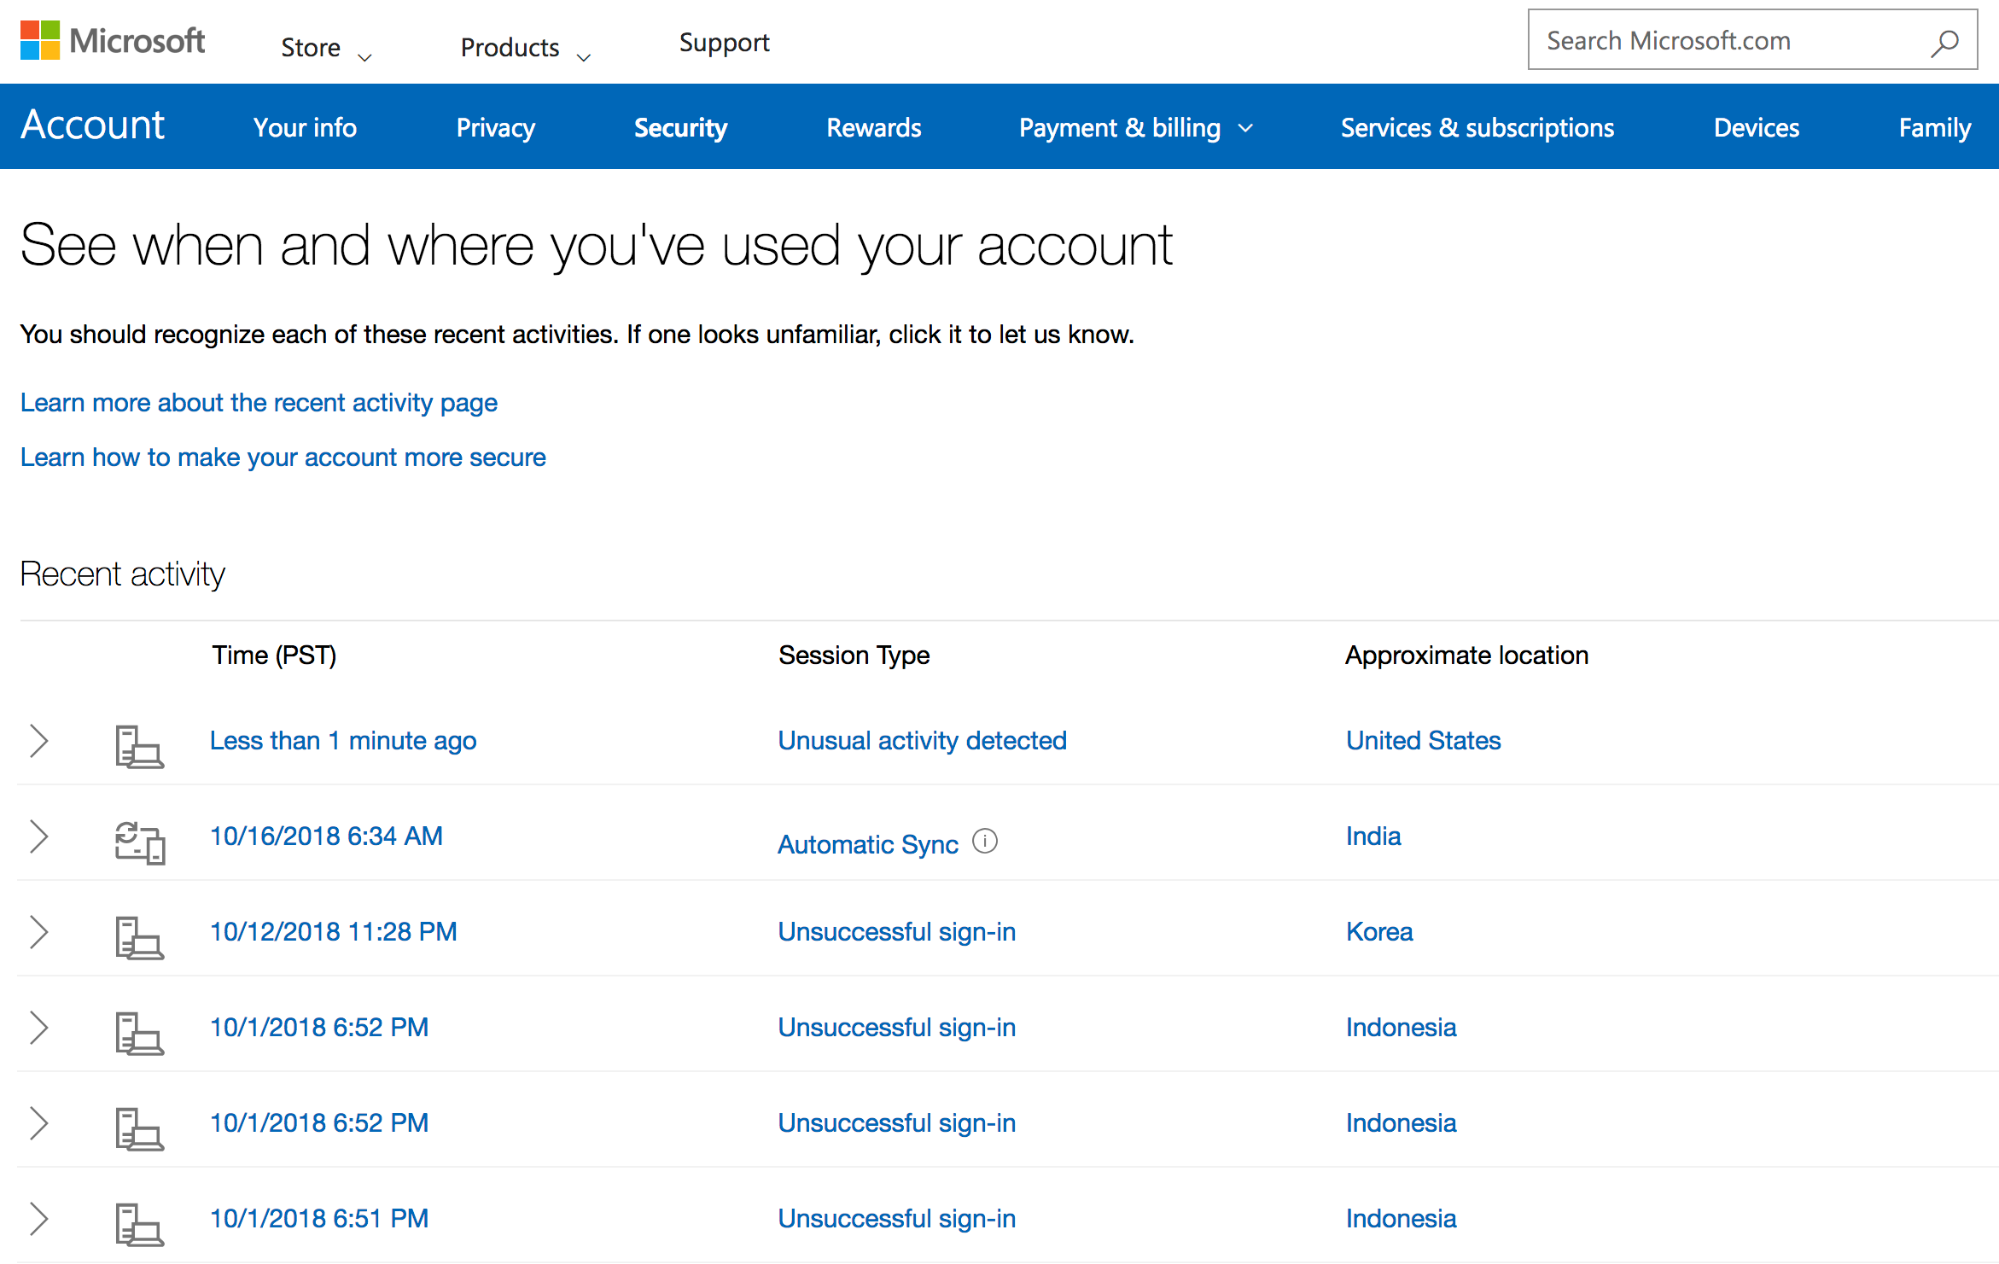Viewport: 1999px width, 1264px height.
Task: Expand the row for unusual activity detected
Action: tap(38, 741)
